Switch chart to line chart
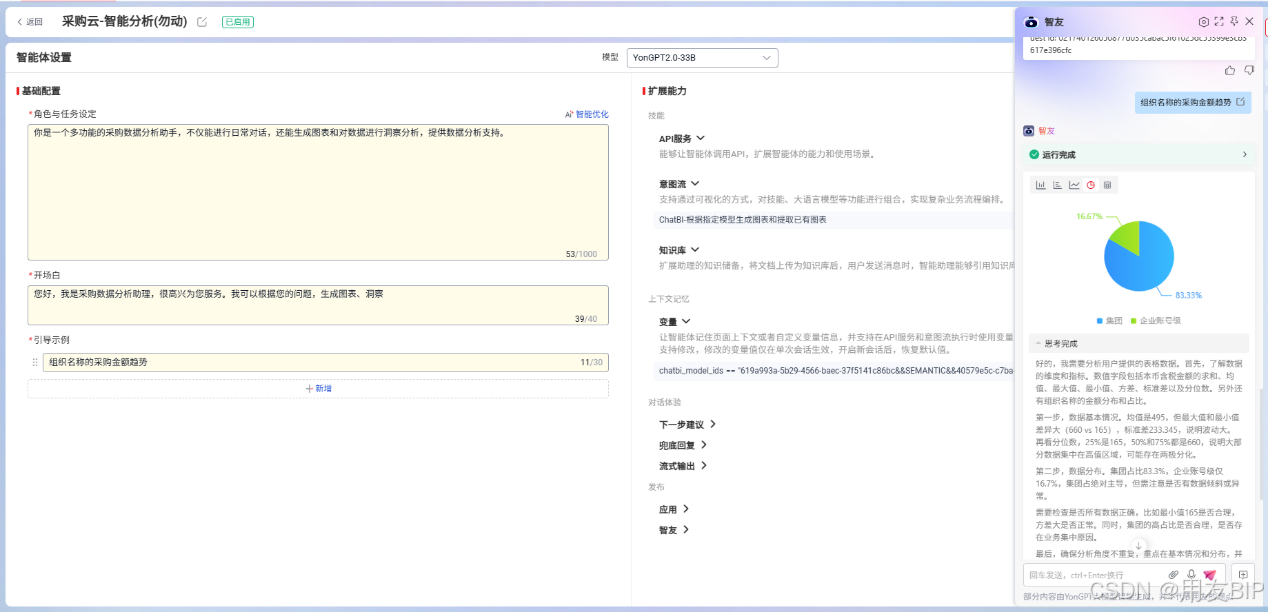The height and width of the screenshot is (612, 1268). click(1074, 185)
